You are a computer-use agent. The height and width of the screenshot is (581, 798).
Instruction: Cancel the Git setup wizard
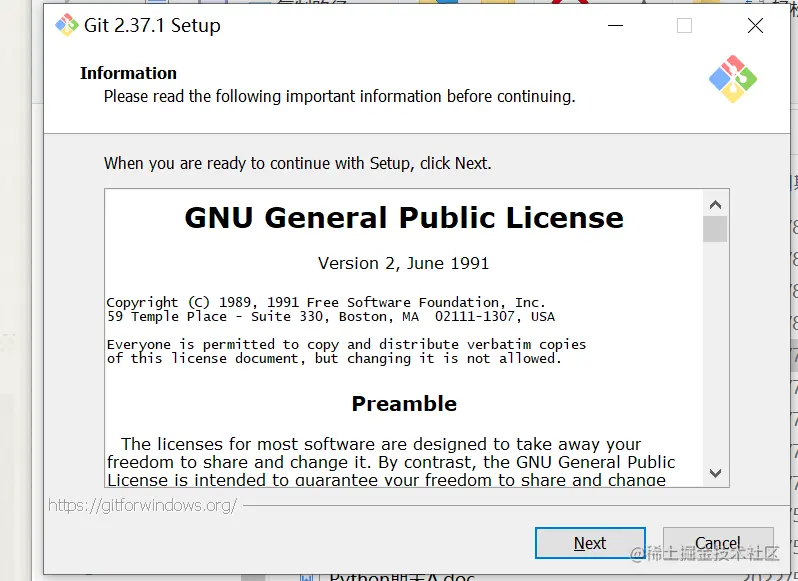(x=718, y=543)
